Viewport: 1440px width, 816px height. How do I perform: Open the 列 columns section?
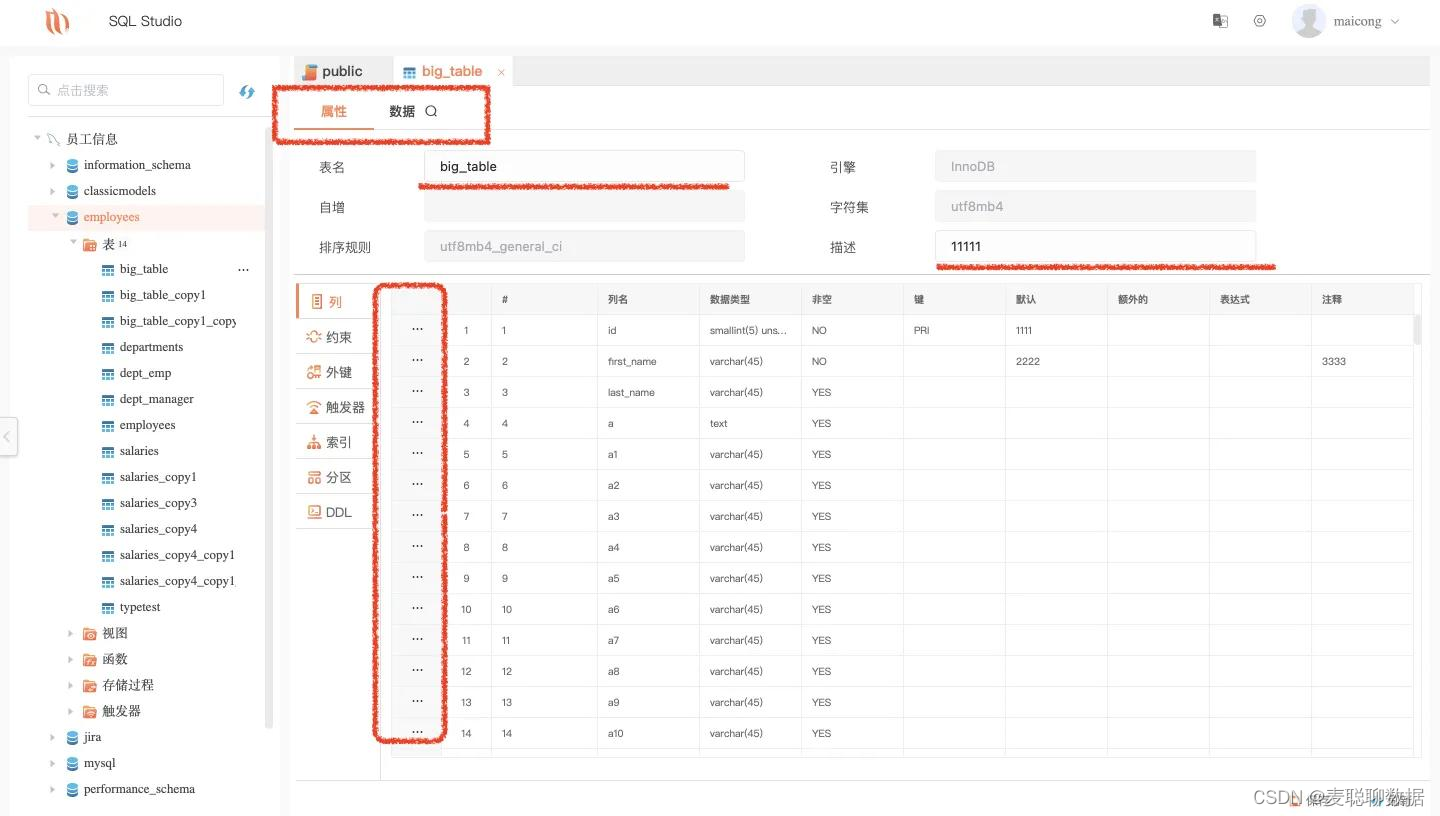point(333,301)
